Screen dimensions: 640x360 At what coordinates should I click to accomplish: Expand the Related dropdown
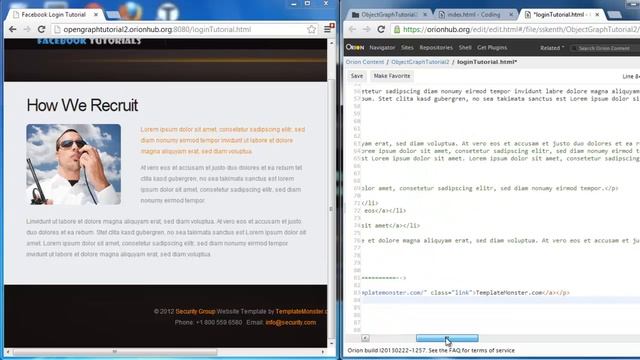coord(552,48)
